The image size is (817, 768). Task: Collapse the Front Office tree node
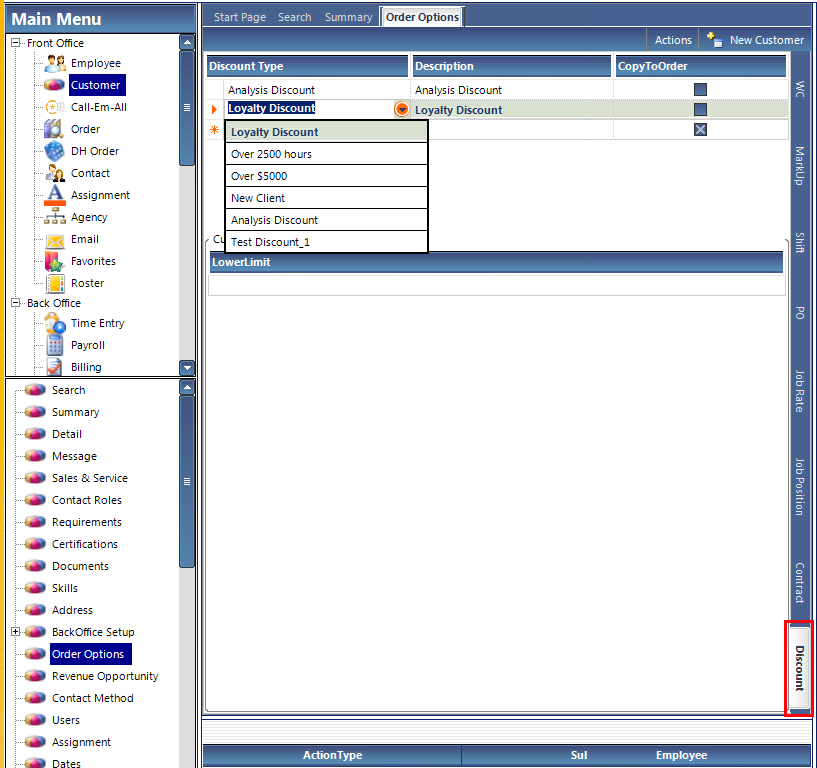[x=16, y=43]
